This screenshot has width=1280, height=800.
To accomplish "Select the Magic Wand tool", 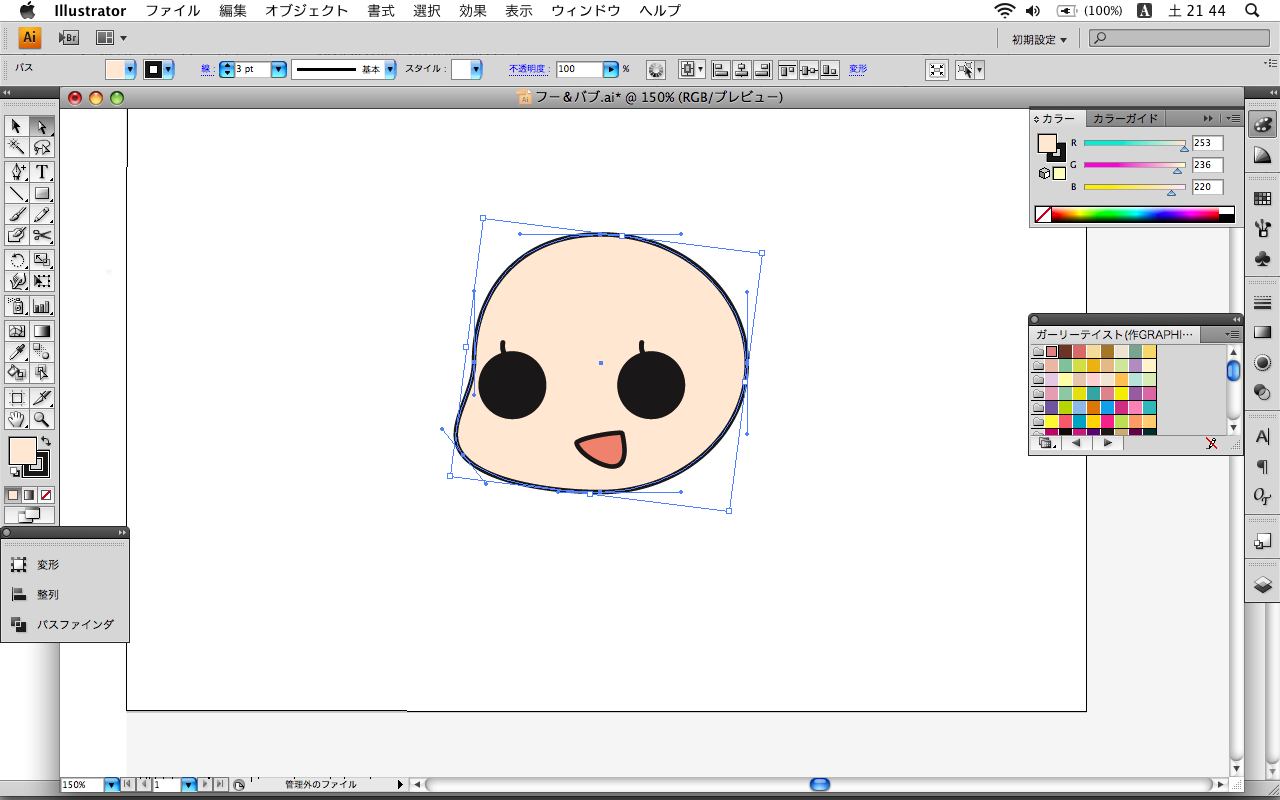I will tap(17, 147).
